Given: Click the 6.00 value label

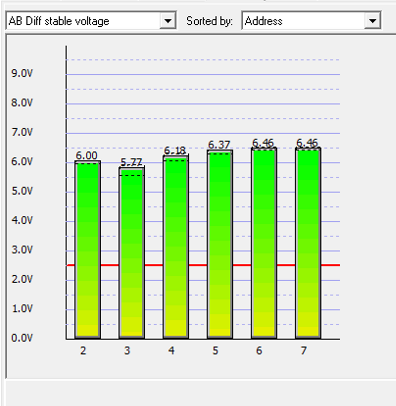Looking at the screenshot, I should click(x=87, y=155).
